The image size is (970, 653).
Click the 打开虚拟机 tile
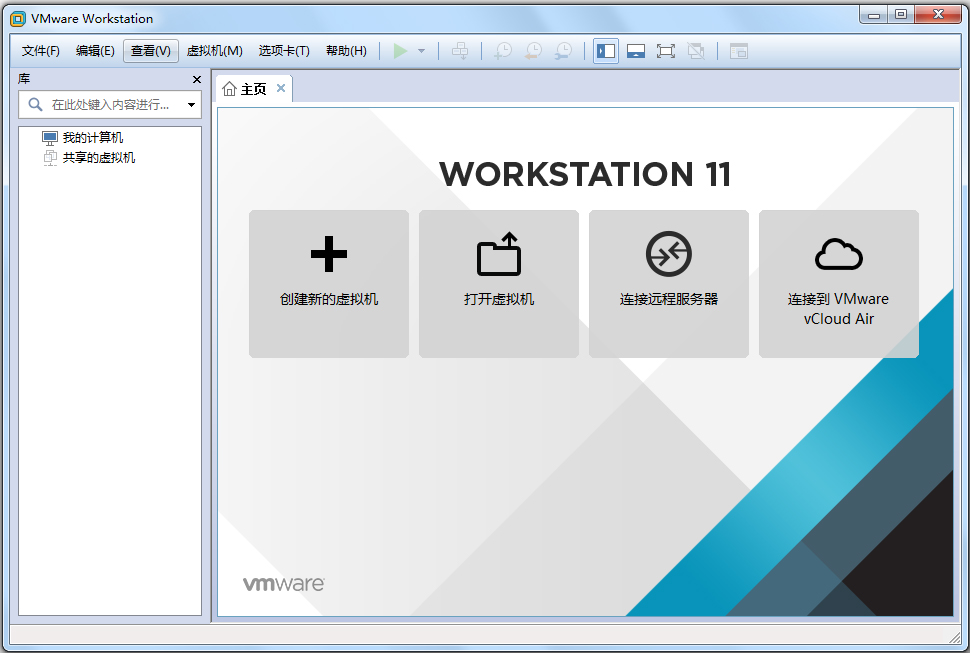pyautogui.click(x=499, y=284)
